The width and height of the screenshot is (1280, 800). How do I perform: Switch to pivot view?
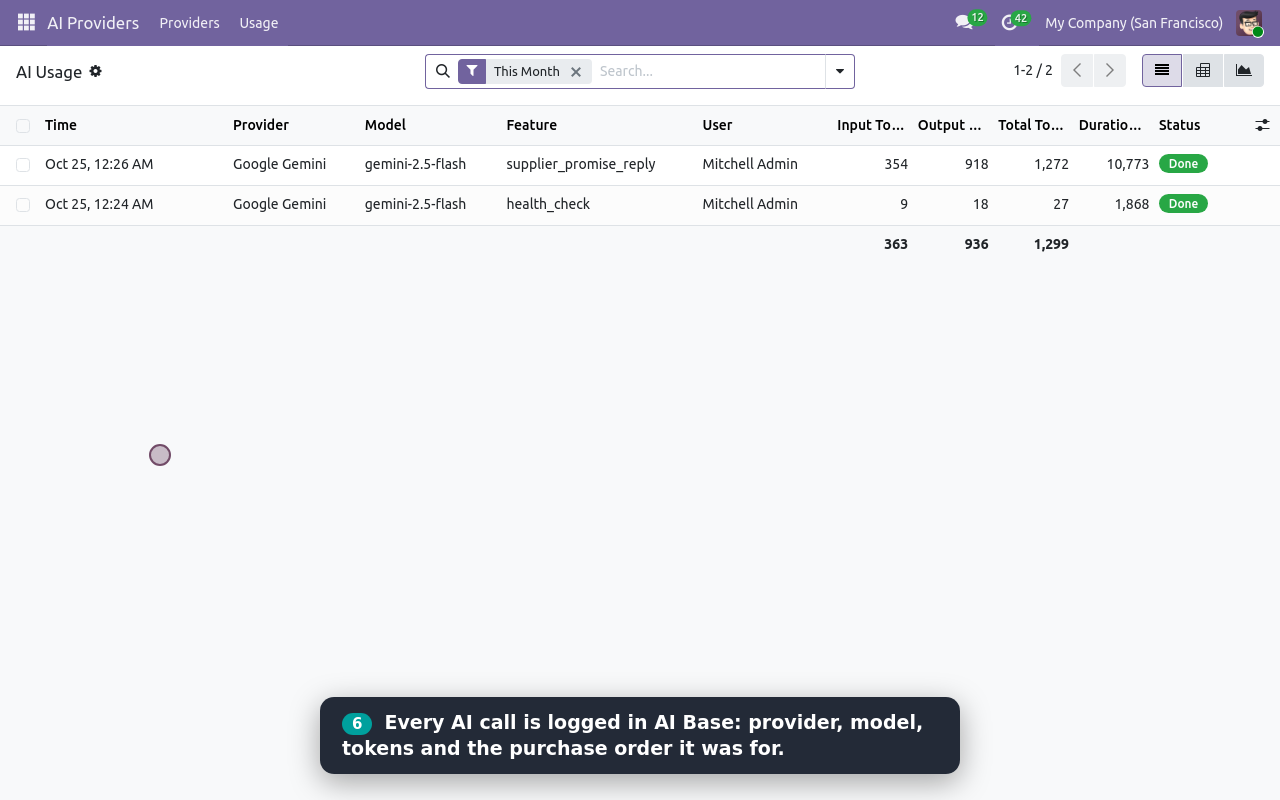tap(1203, 71)
